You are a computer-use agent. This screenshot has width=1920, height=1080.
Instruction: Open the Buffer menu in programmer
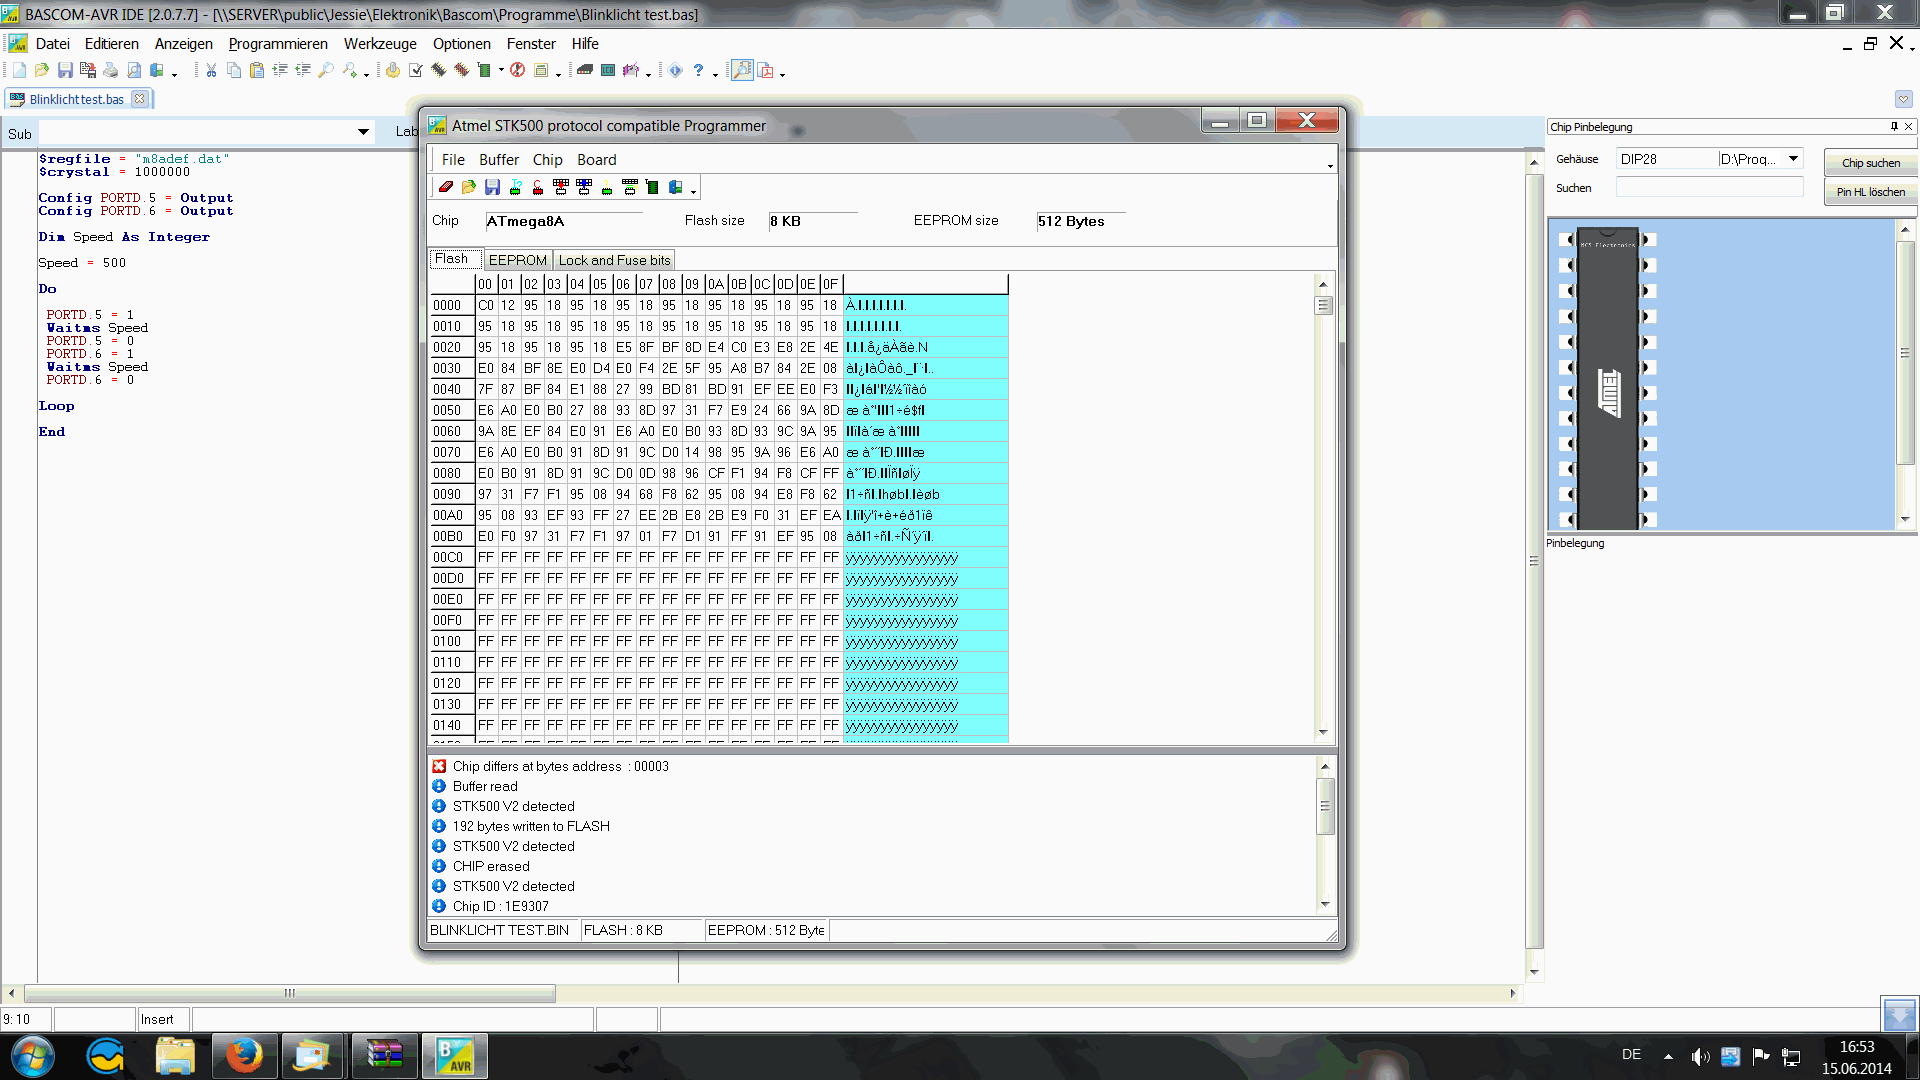click(x=498, y=160)
